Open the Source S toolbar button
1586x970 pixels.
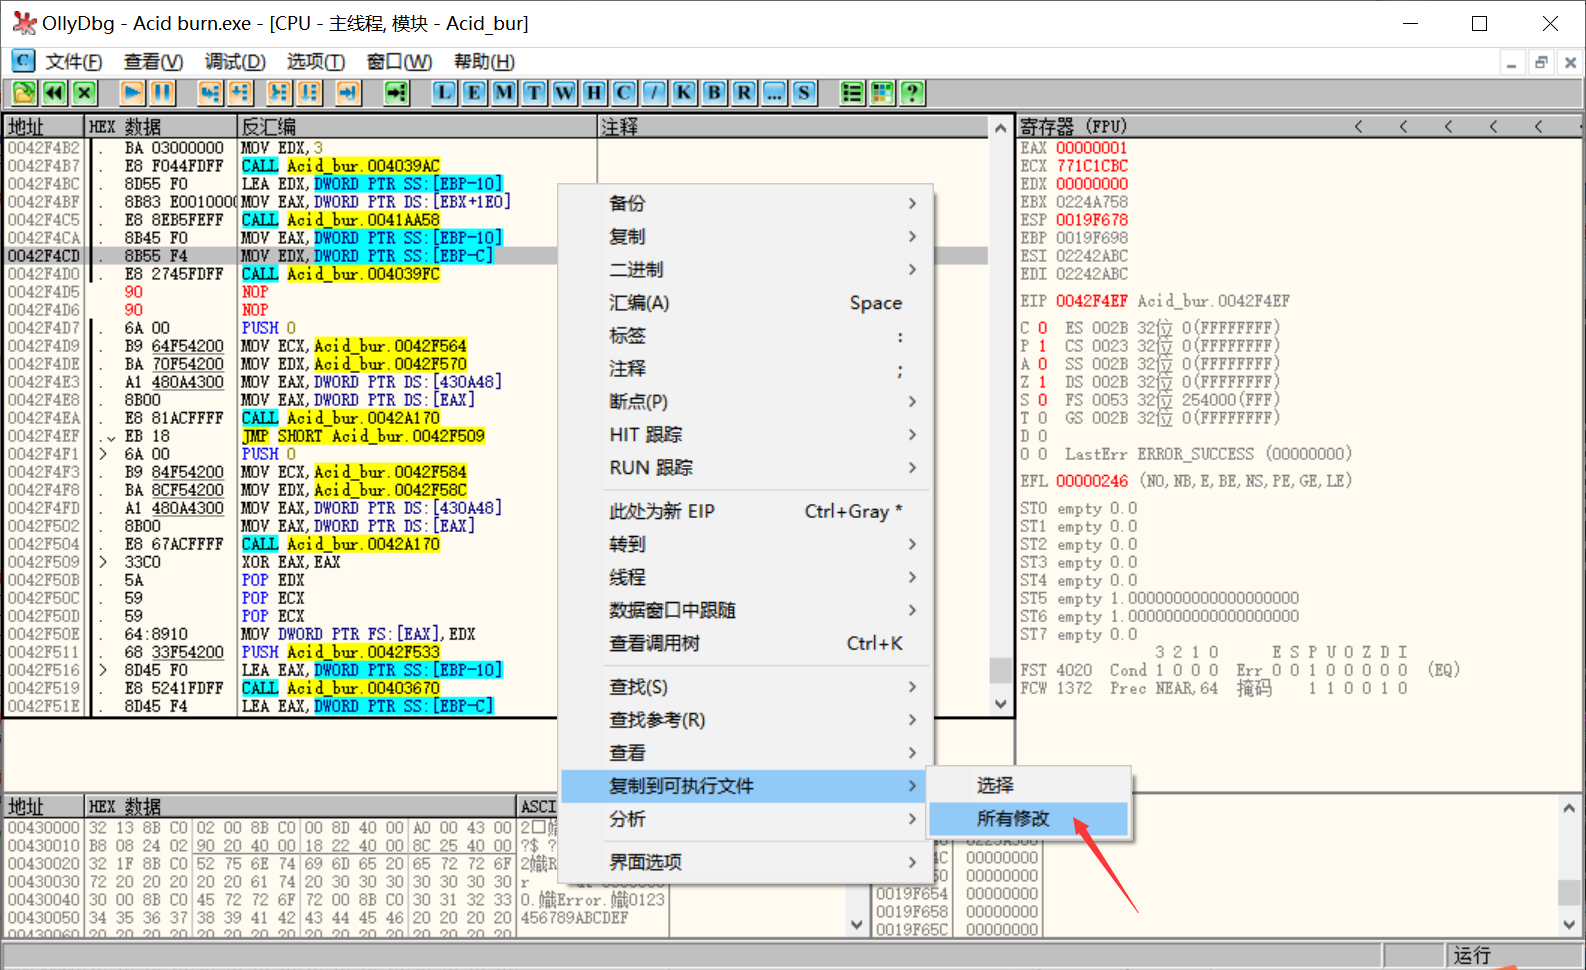coord(804,93)
